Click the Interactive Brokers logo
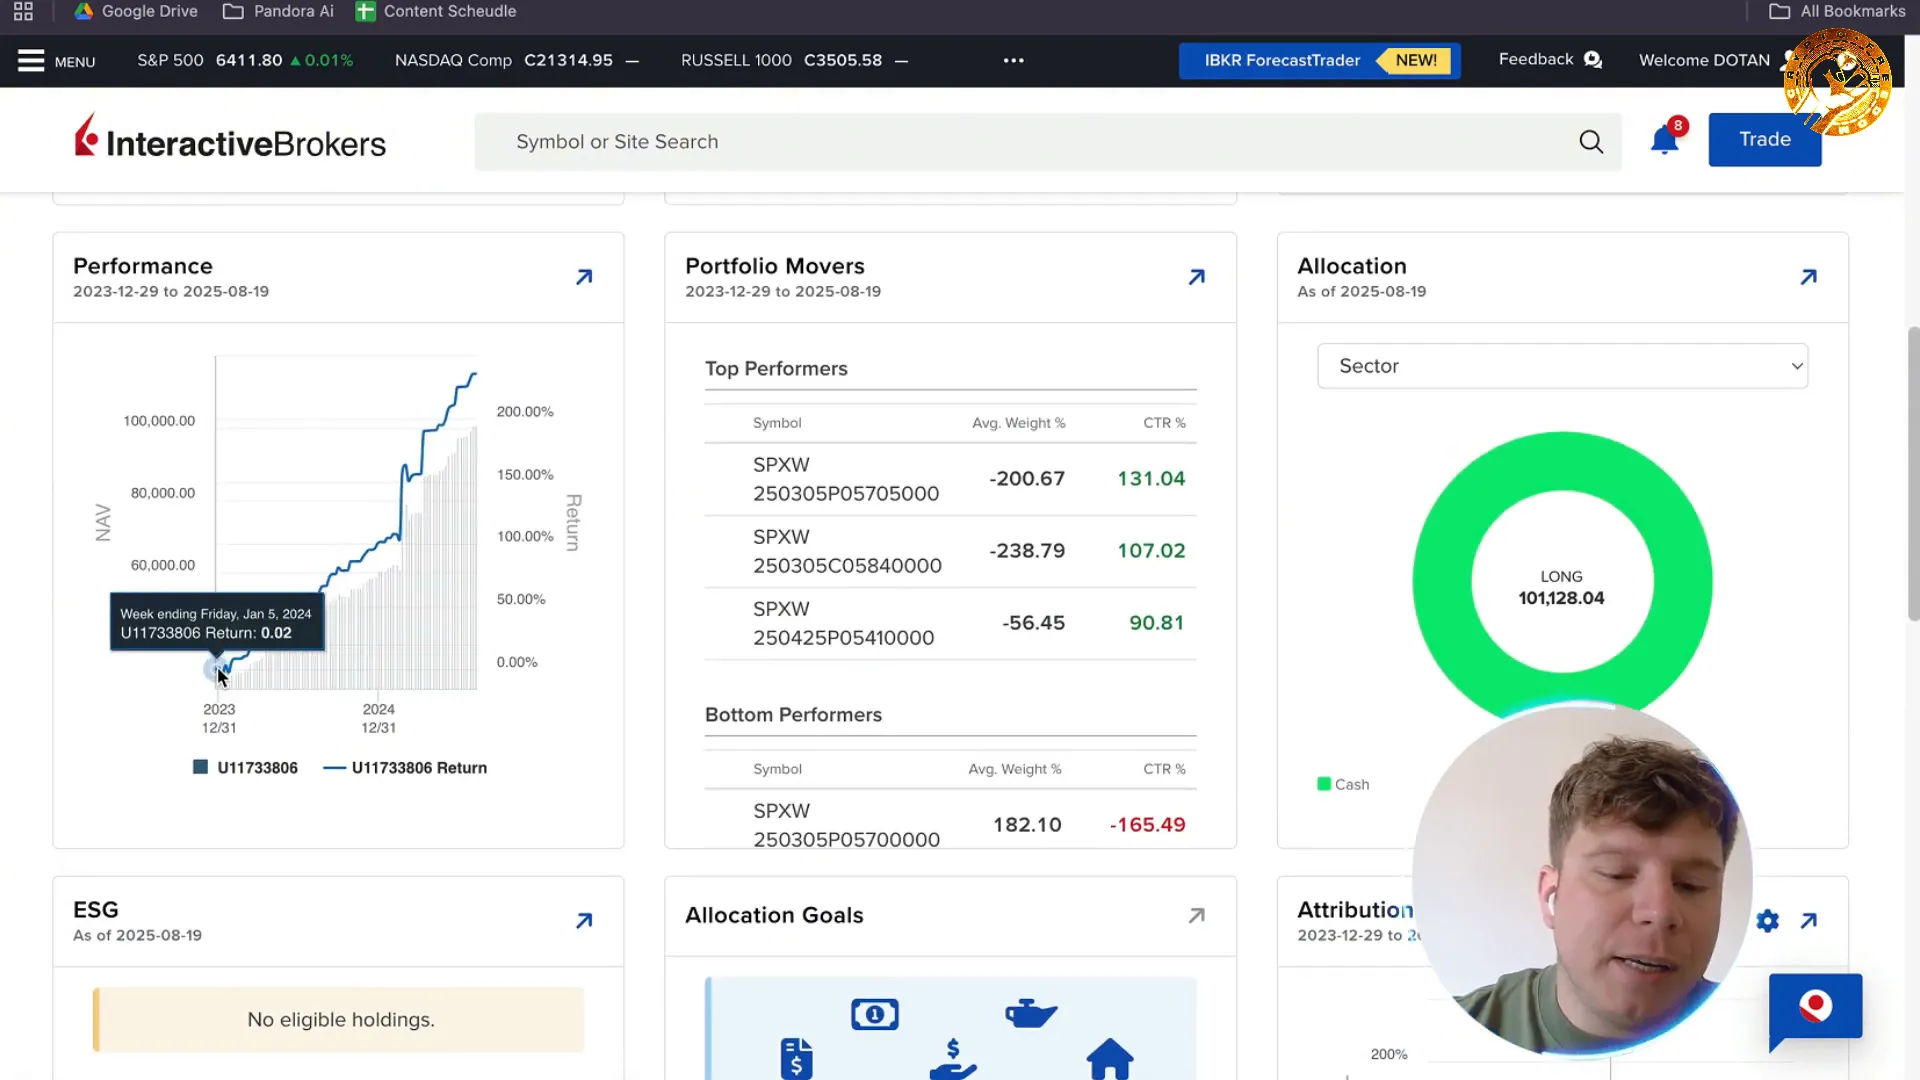This screenshot has width=1920, height=1080. coord(230,138)
